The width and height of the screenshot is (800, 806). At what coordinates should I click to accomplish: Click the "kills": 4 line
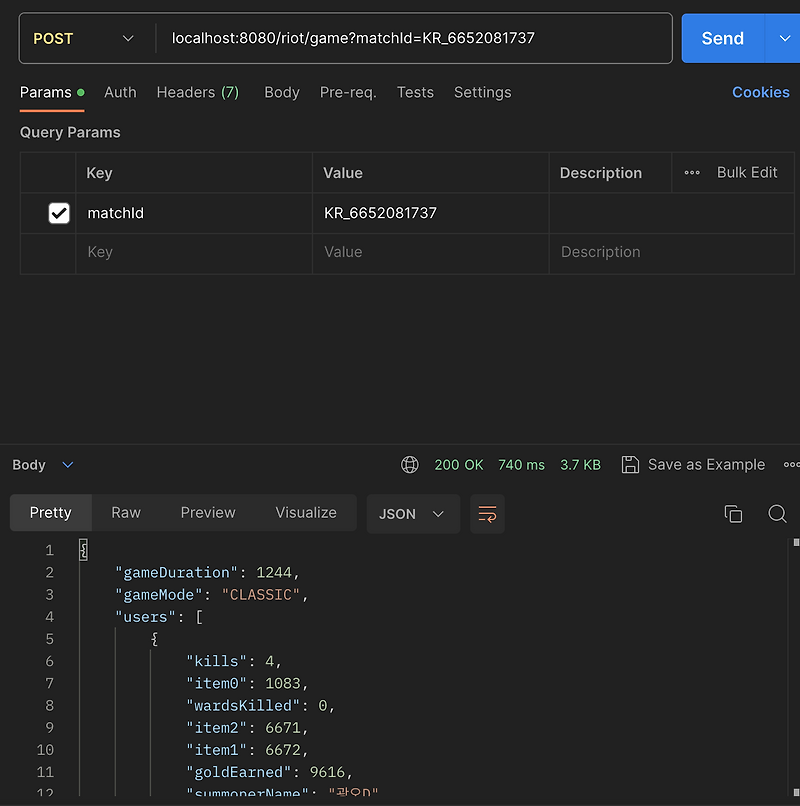click(234, 661)
